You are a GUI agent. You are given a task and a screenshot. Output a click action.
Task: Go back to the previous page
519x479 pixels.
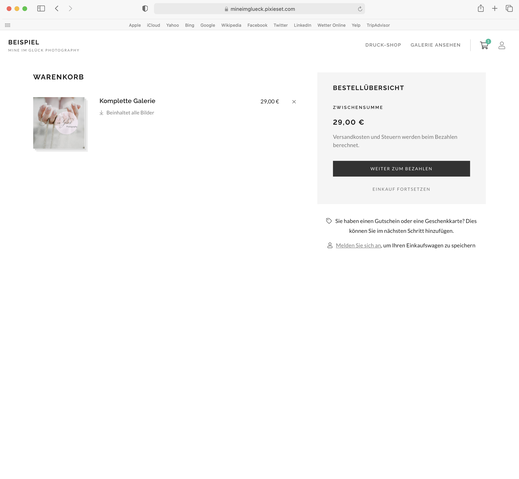click(x=57, y=9)
